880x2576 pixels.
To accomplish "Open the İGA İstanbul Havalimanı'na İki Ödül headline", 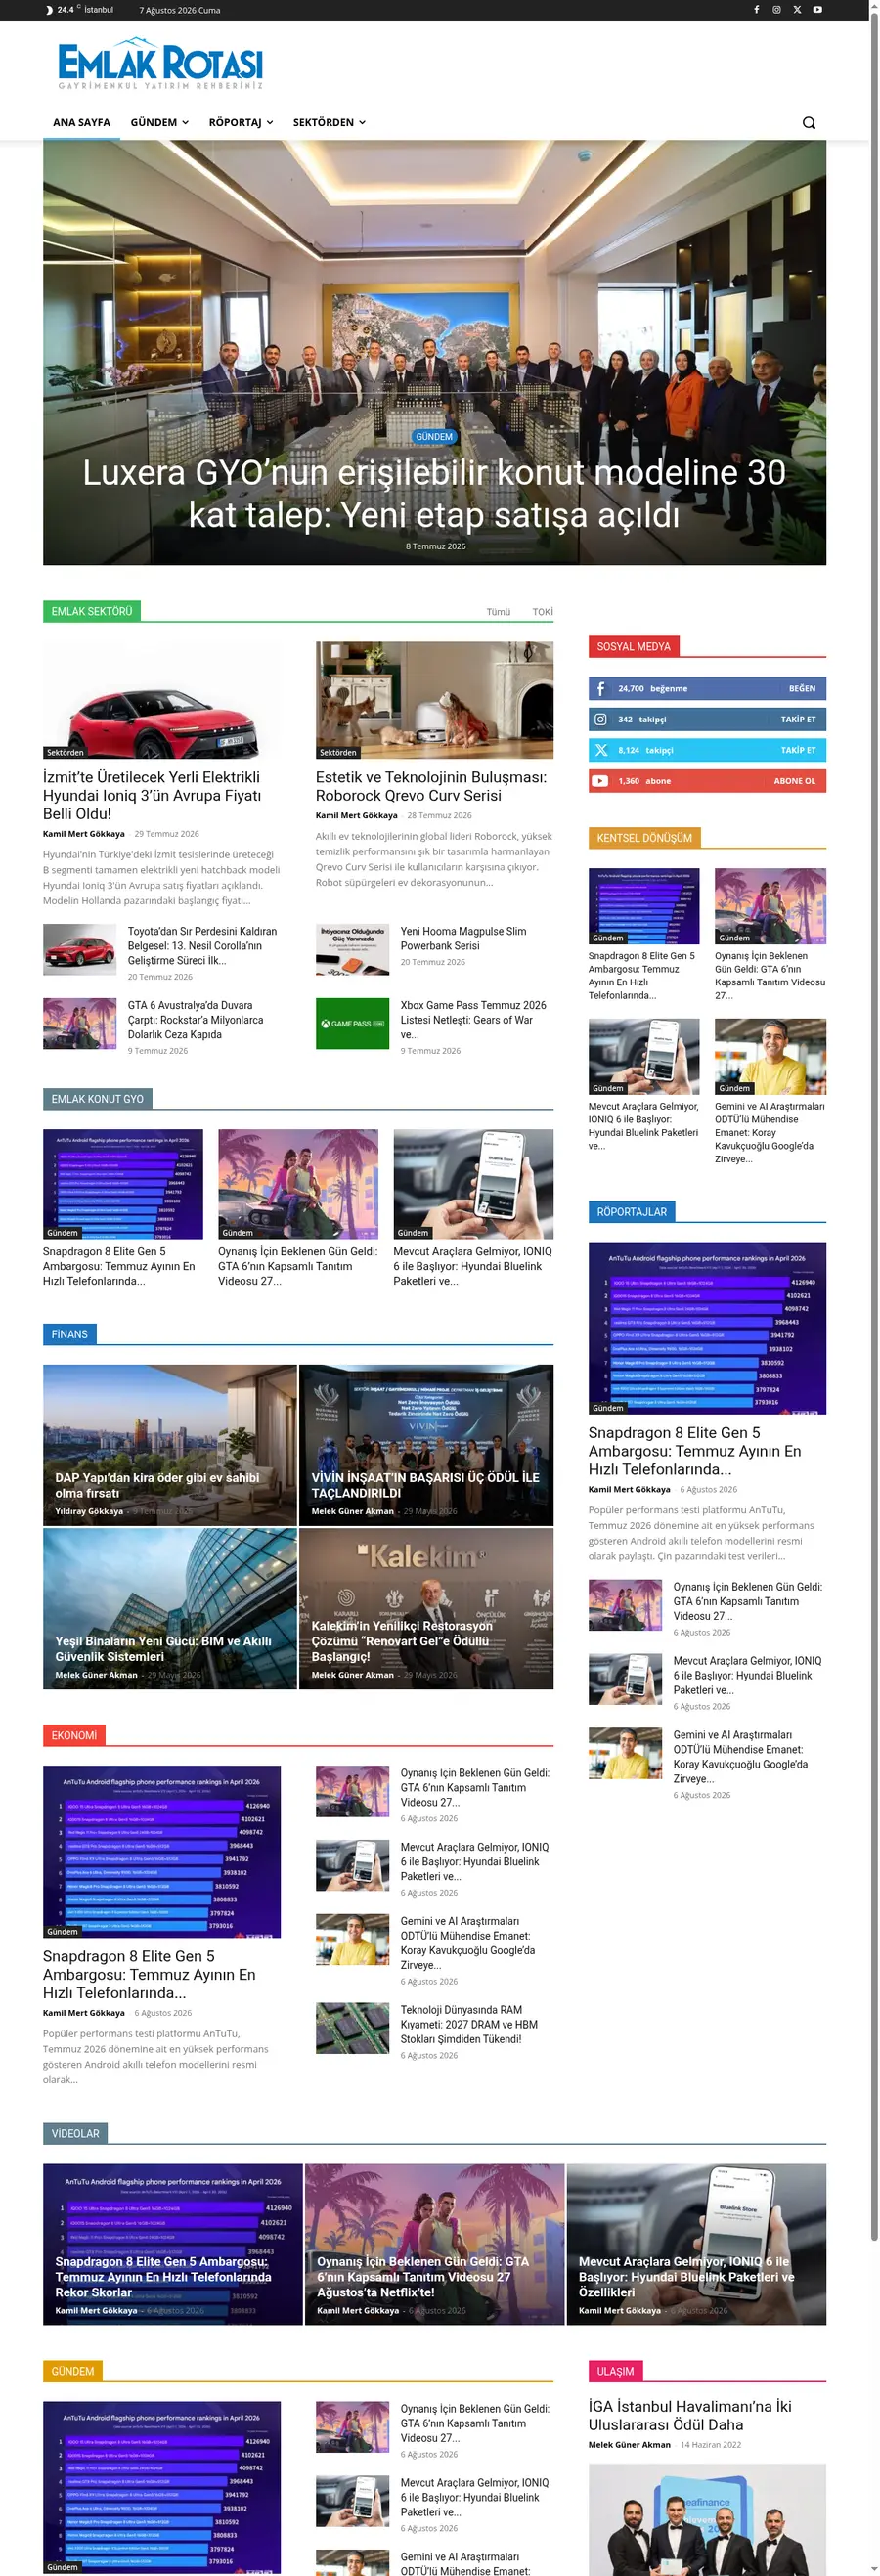I will pos(690,2415).
